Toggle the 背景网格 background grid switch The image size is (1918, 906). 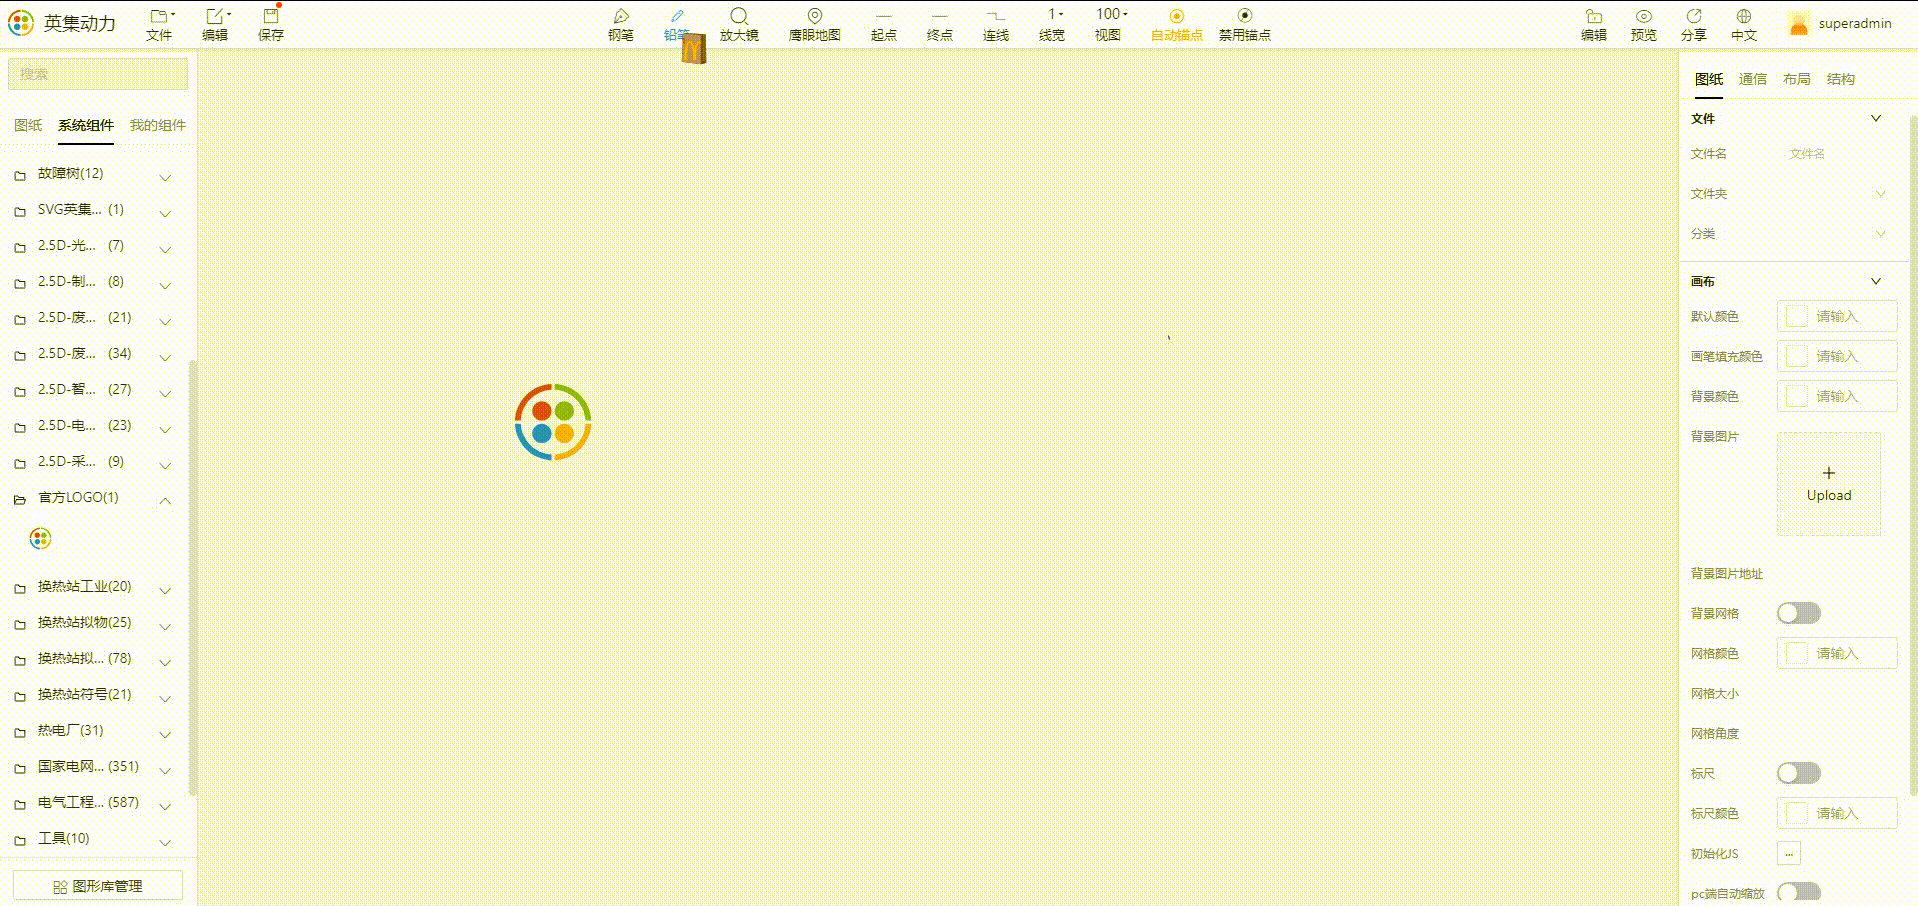[x=1798, y=613]
